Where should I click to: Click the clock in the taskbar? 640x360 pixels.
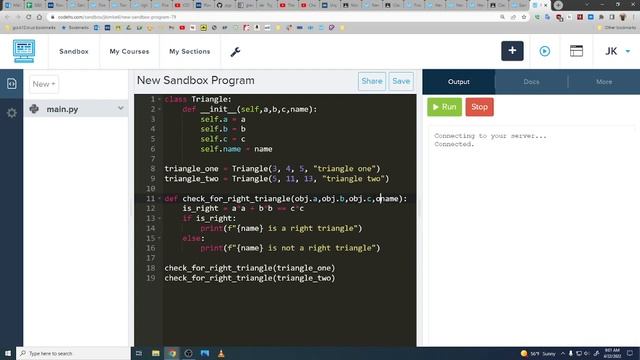[x=612, y=353]
